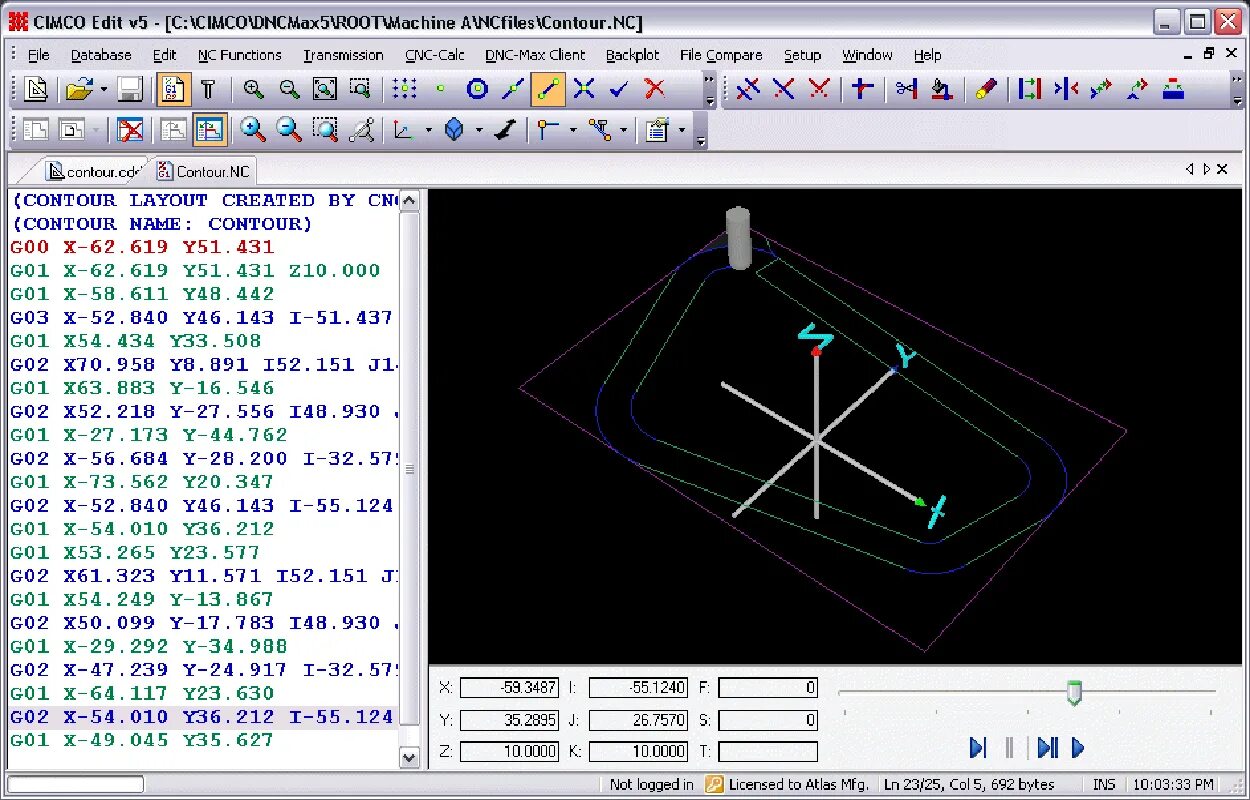Open the NC Functions menu
This screenshot has height=800, width=1250.
pos(240,55)
